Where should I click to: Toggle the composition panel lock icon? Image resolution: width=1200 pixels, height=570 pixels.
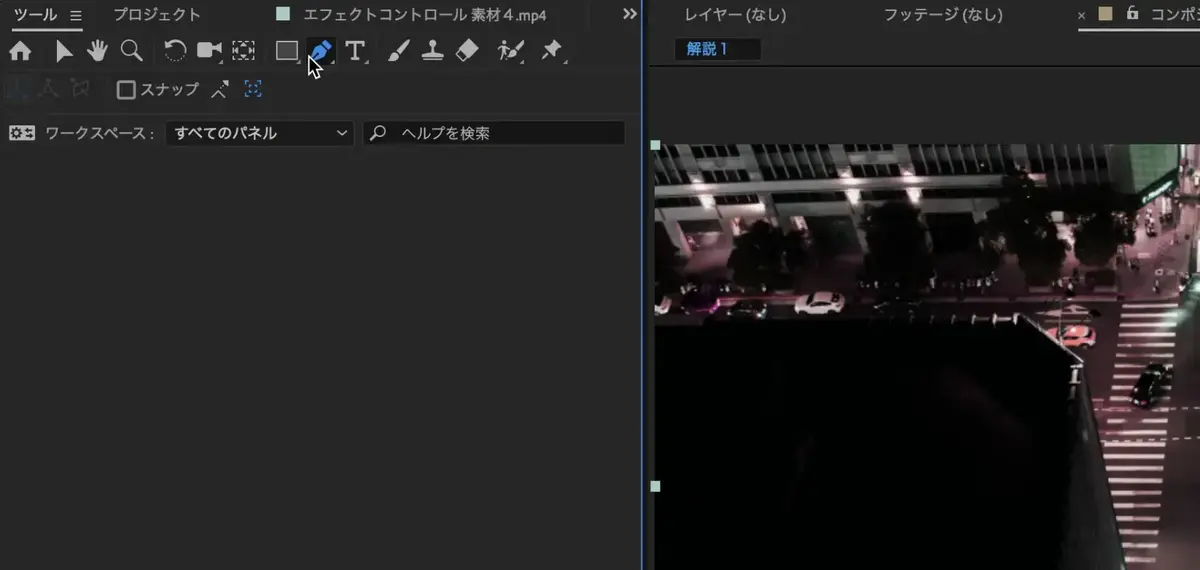click(1132, 14)
